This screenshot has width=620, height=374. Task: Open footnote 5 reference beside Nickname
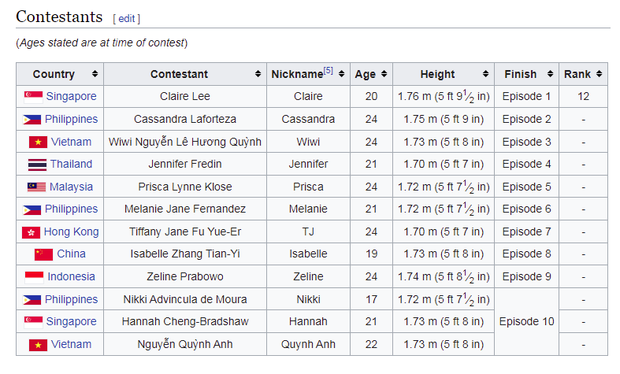[x=328, y=70]
